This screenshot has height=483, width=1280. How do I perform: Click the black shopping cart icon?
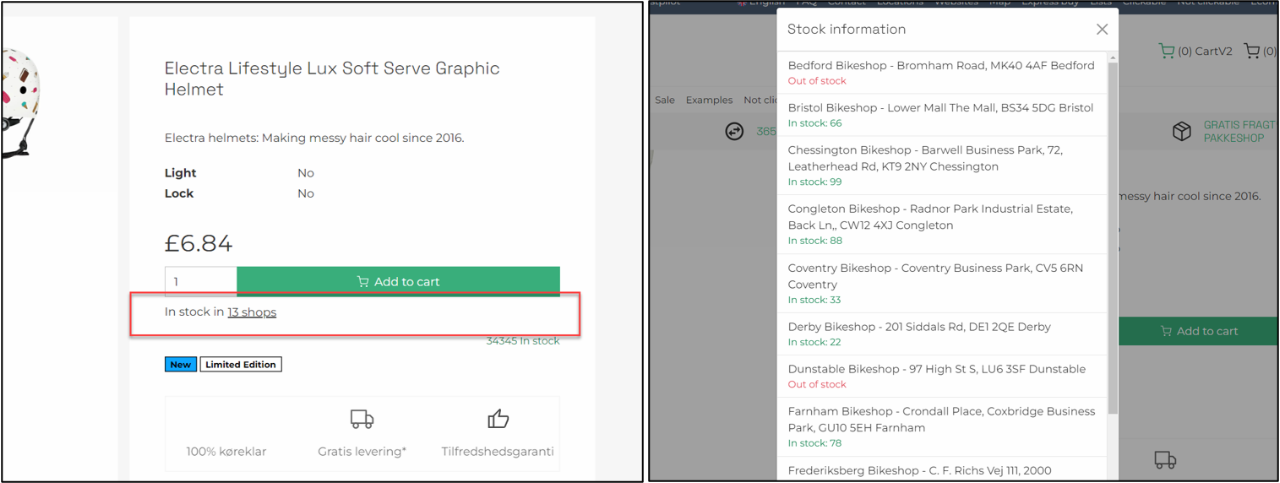click(1250, 51)
